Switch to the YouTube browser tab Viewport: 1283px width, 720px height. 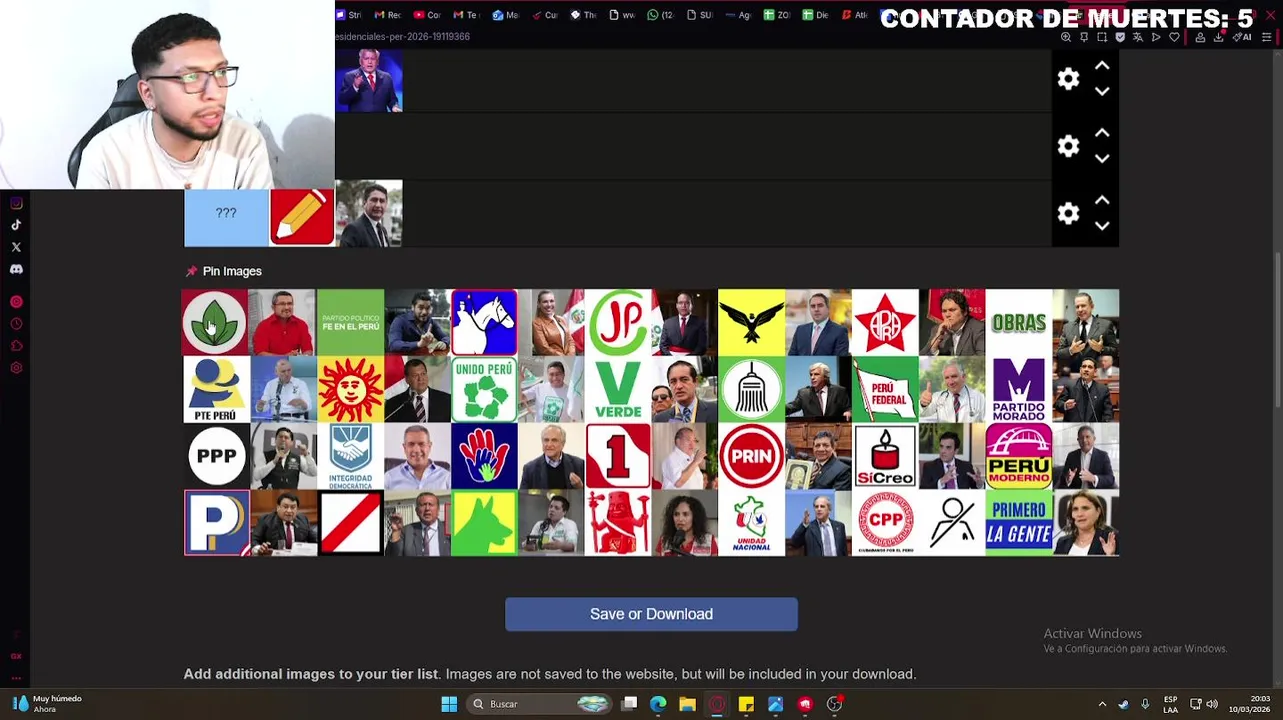(427, 15)
